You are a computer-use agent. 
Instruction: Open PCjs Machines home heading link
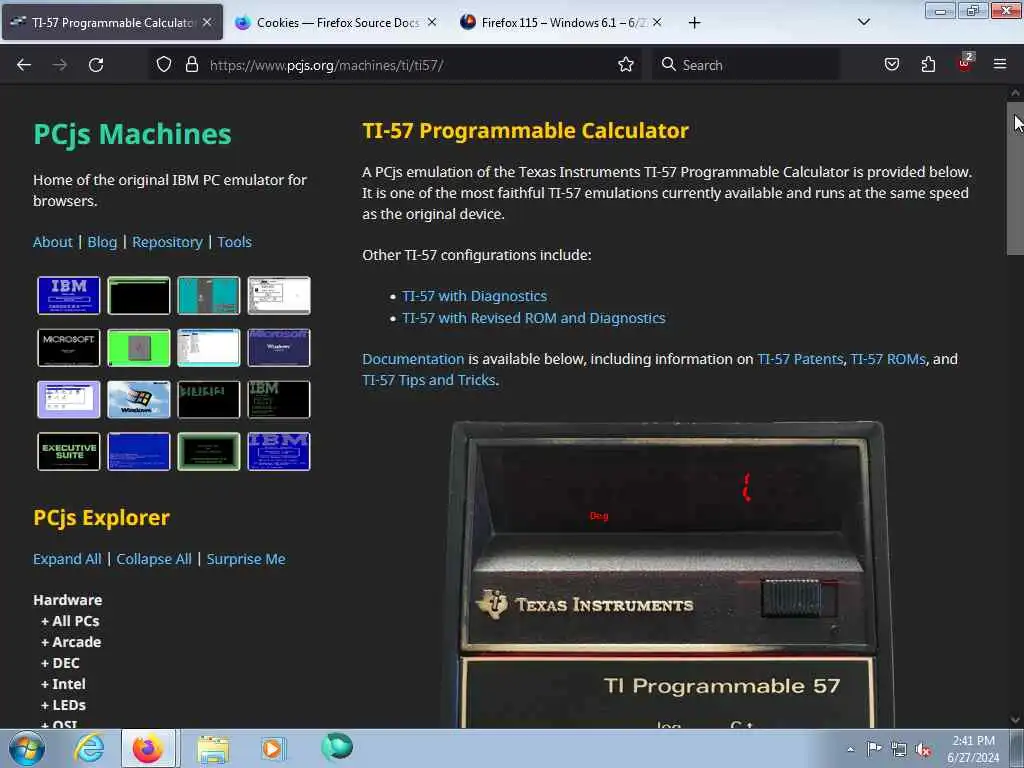click(x=132, y=134)
